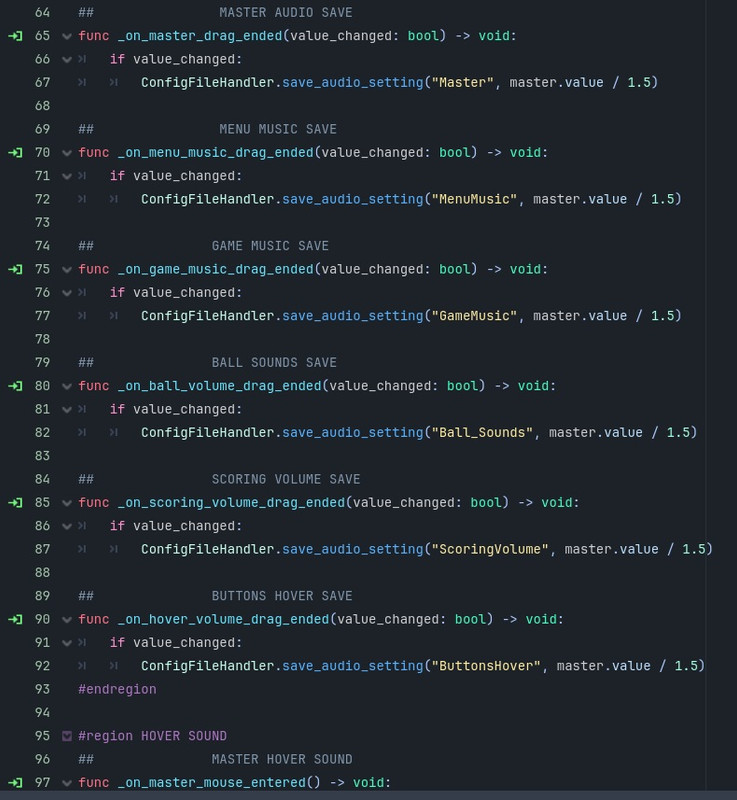Collapse the if block on line 76

tap(67, 293)
